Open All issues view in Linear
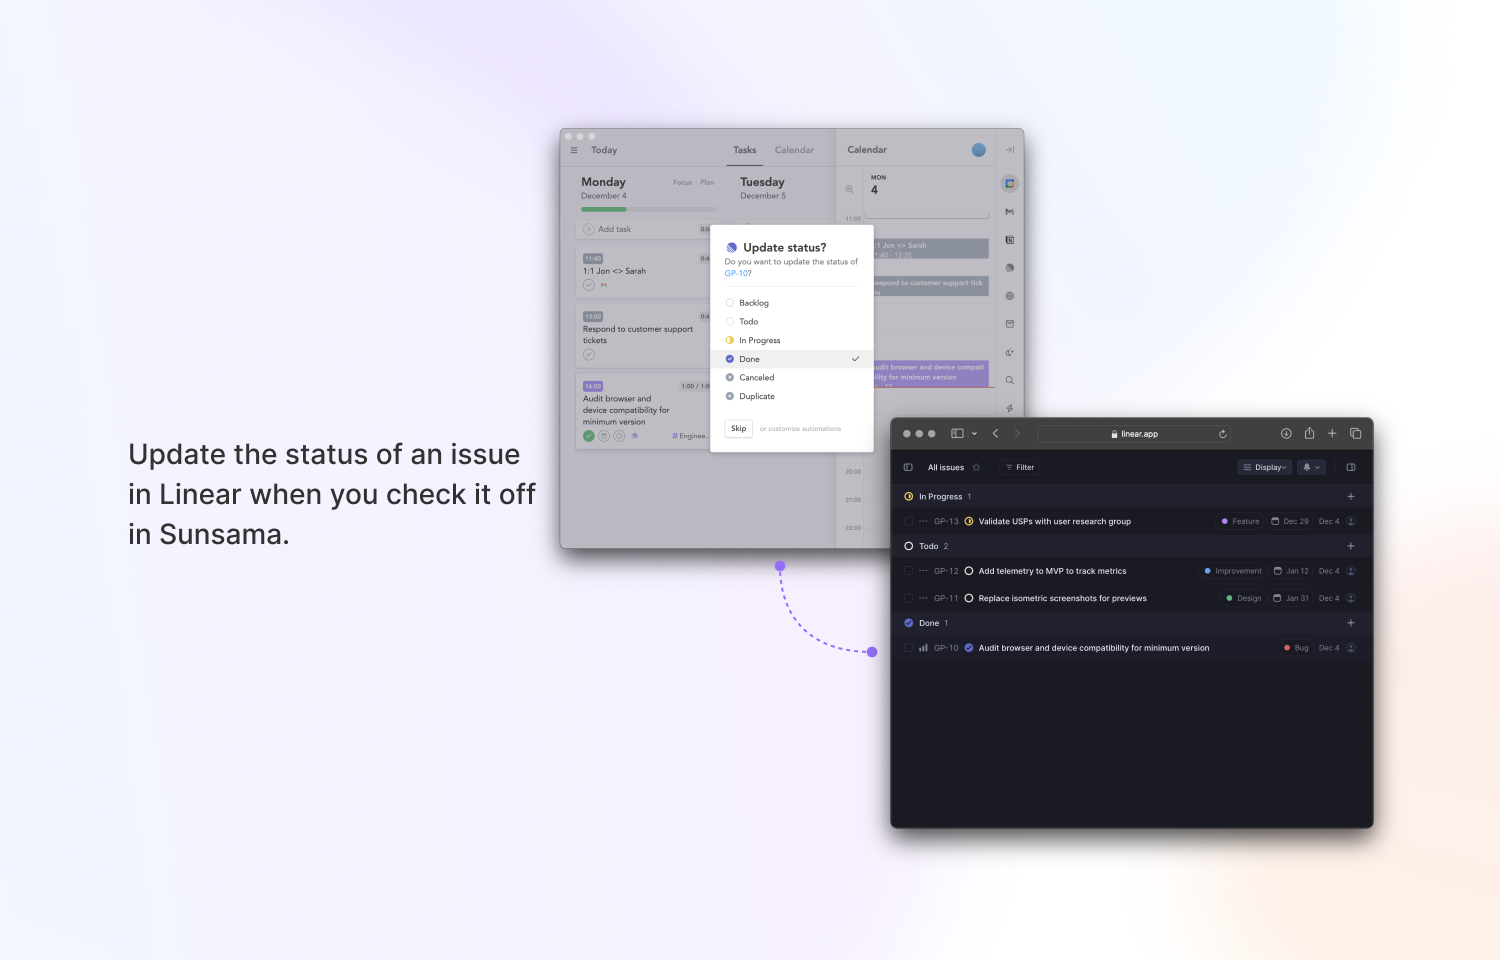The height and width of the screenshot is (960, 1500). pos(946,467)
